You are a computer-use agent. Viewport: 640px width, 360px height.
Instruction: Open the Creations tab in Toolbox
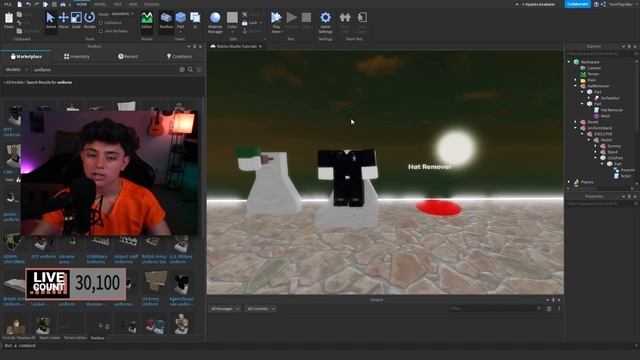click(x=179, y=56)
